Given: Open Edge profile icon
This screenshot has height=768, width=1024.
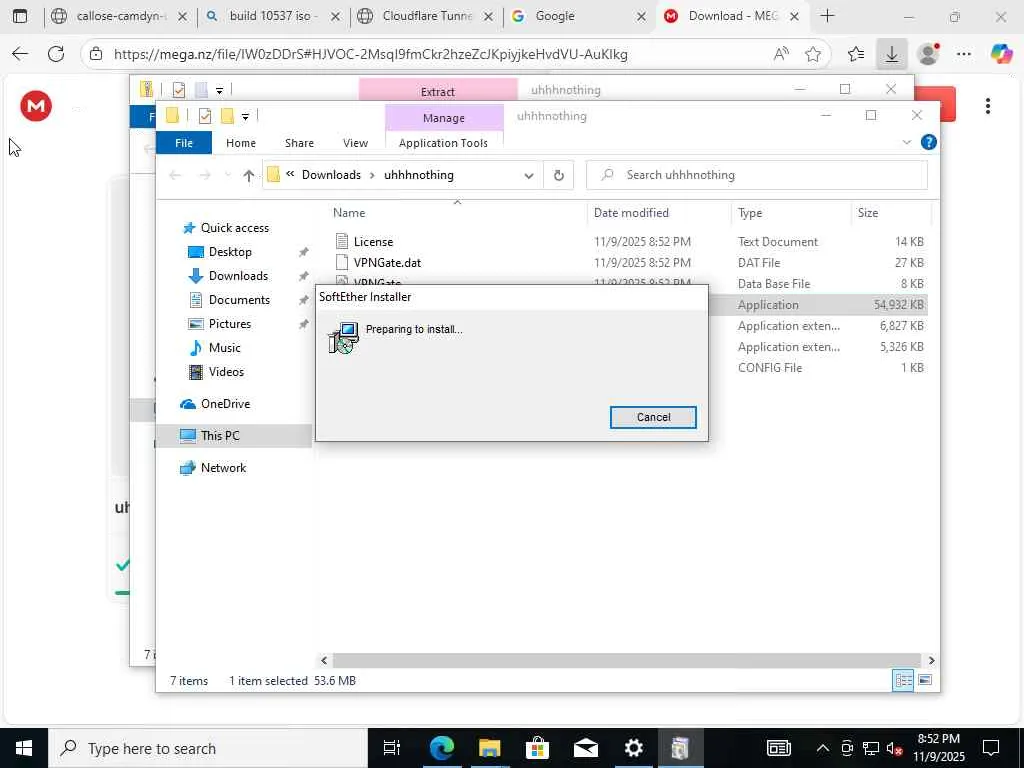Looking at the screenshot, I should point(928,54).
